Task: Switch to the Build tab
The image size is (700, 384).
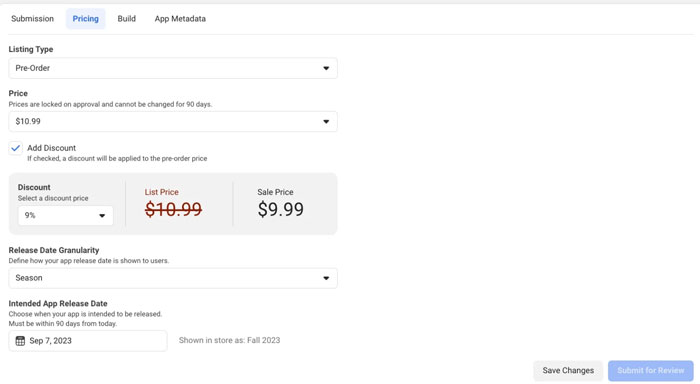Action: 126,19
